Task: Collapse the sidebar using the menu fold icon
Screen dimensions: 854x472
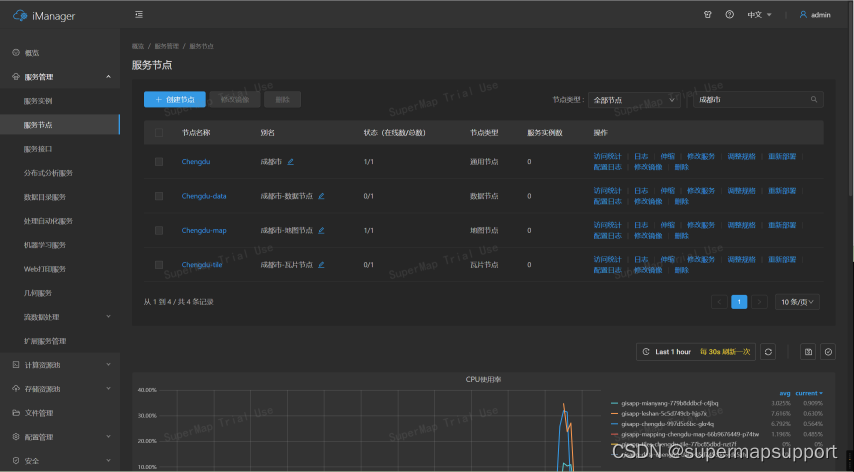Action: [138, 15]
